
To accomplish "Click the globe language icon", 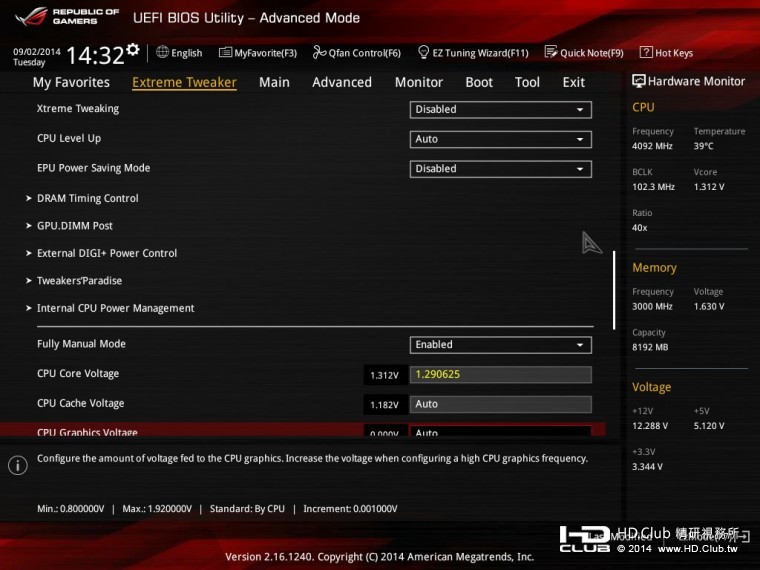I will point(162,52).
